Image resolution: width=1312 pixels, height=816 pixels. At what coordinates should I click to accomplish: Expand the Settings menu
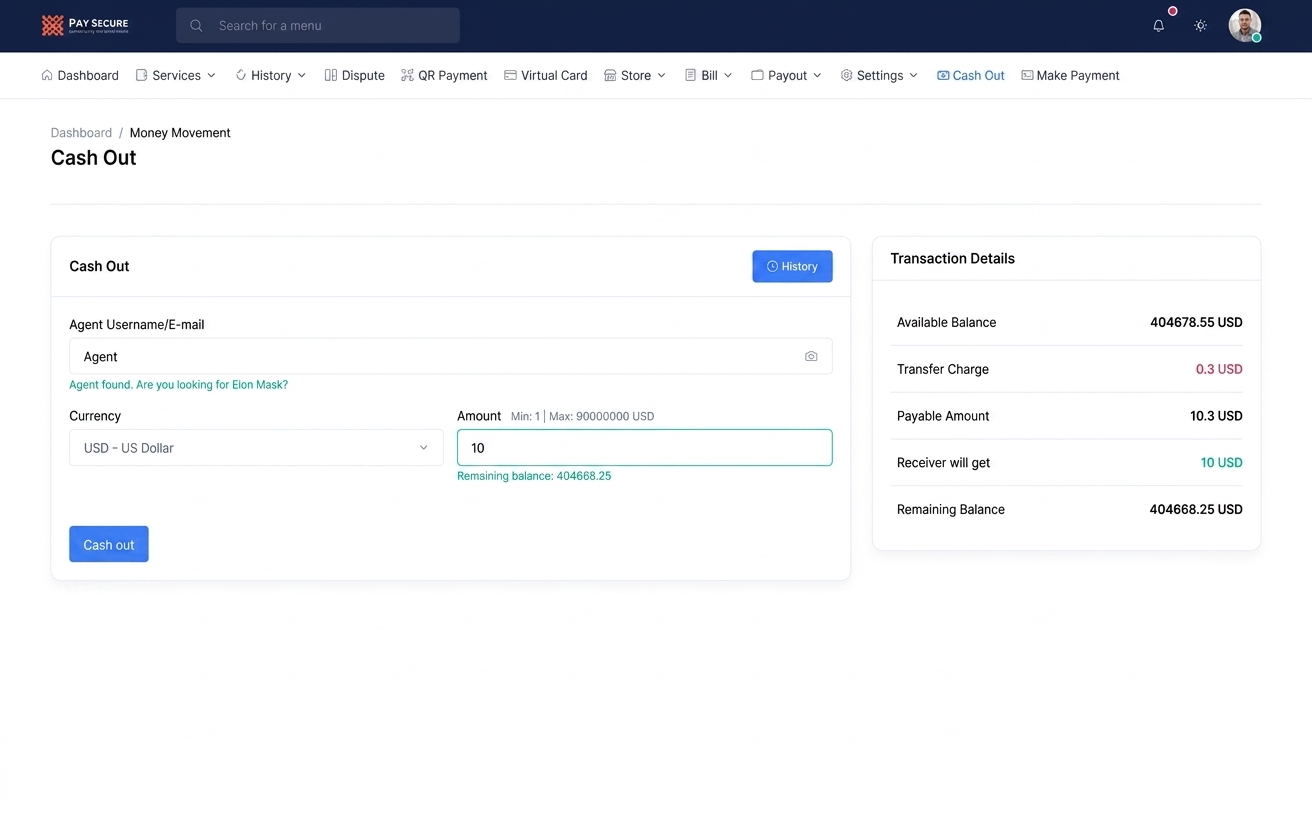(x=879, y=75)
